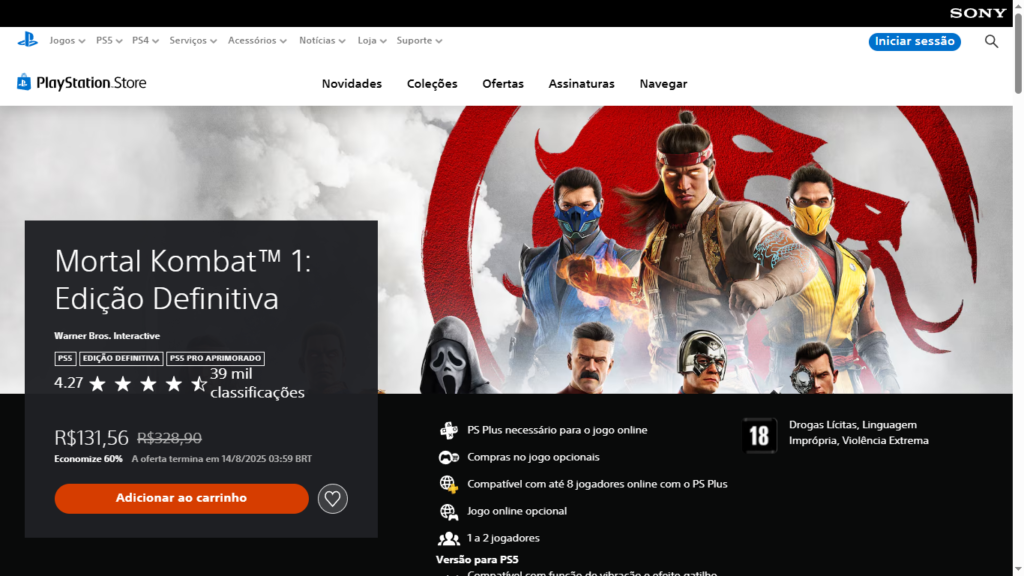The height and width of the screenshot is (576, 1024).
Task: Click the discounted price R$131,56
Action: [91, 438]
